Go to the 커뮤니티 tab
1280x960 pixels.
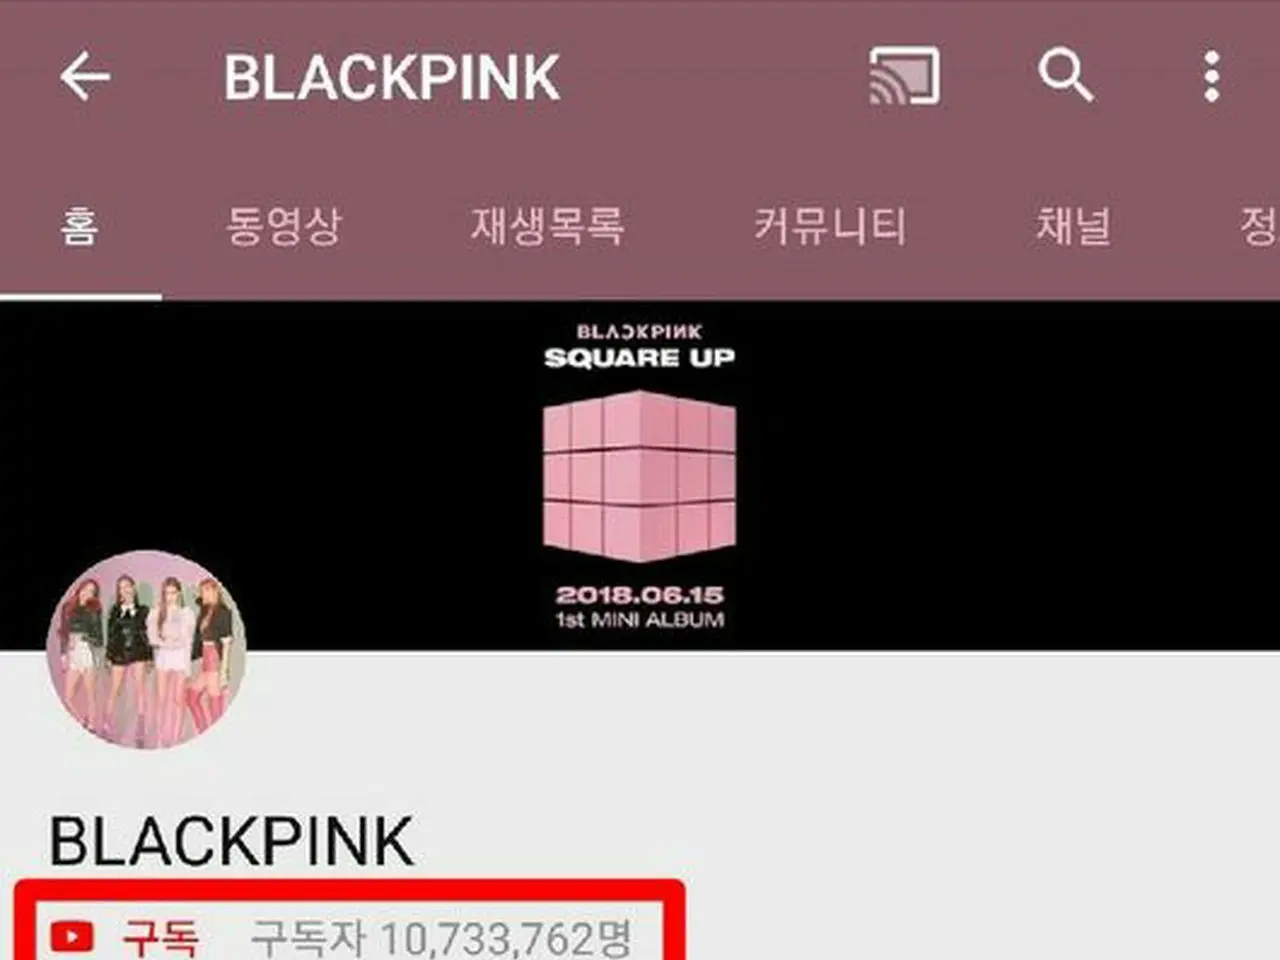coord(830,226)
